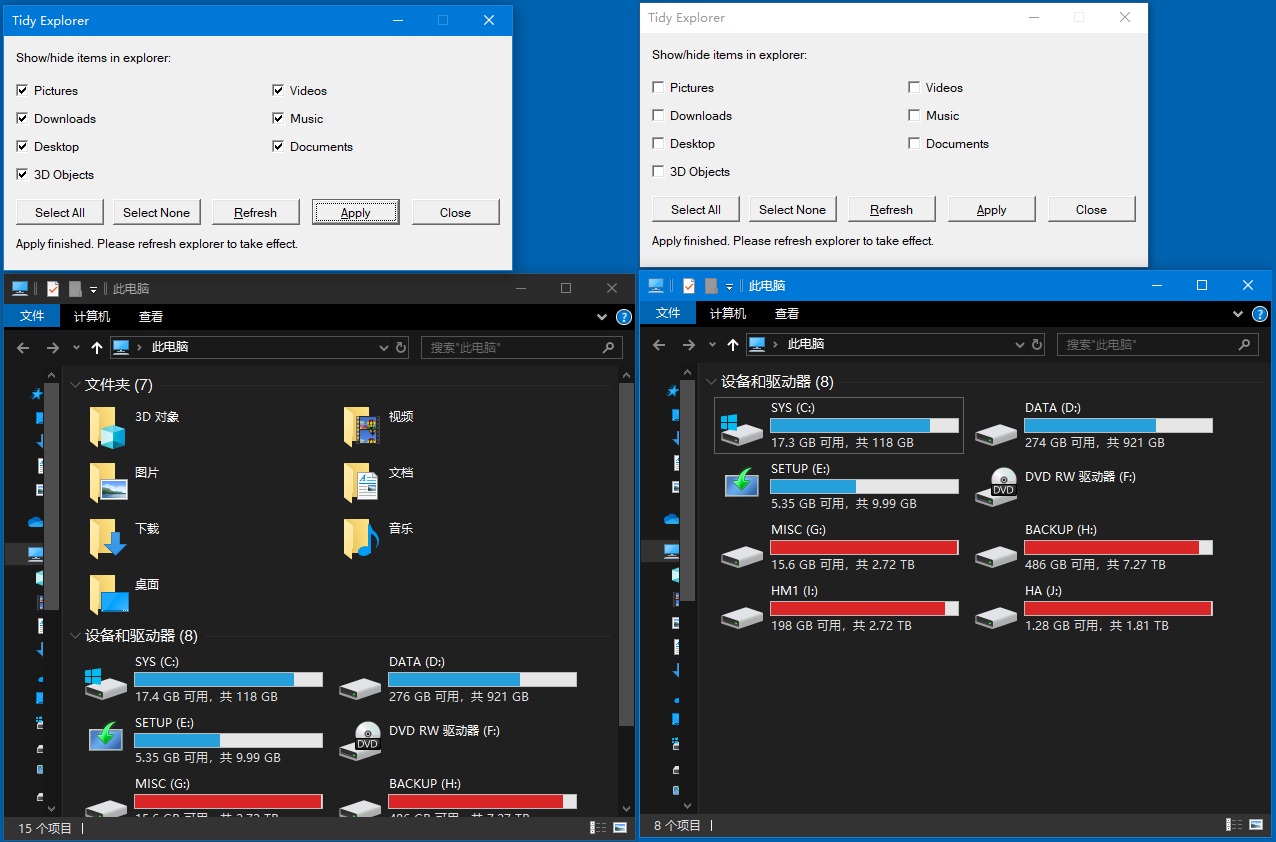Select HM1 (I:) drive in right explorer

(x=840, y=608)
